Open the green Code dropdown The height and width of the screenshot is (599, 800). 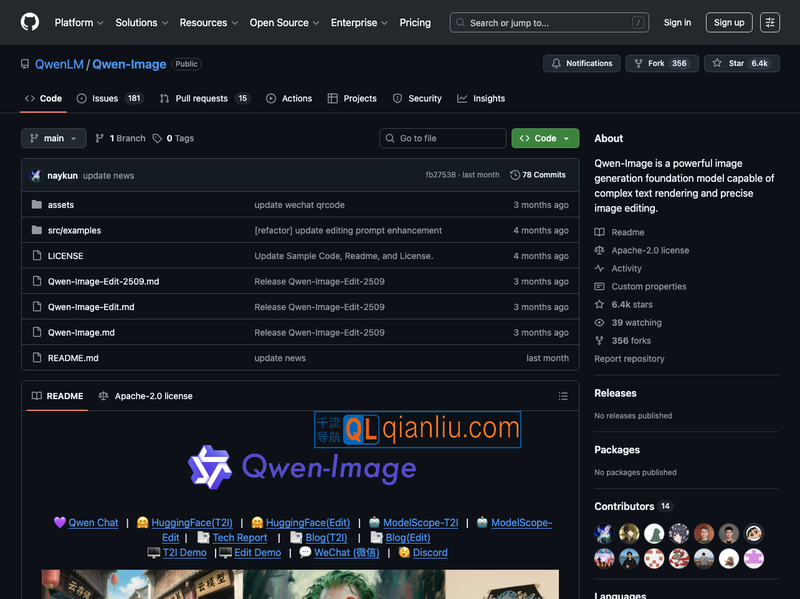pyautogui.click(x=545, y=138)
